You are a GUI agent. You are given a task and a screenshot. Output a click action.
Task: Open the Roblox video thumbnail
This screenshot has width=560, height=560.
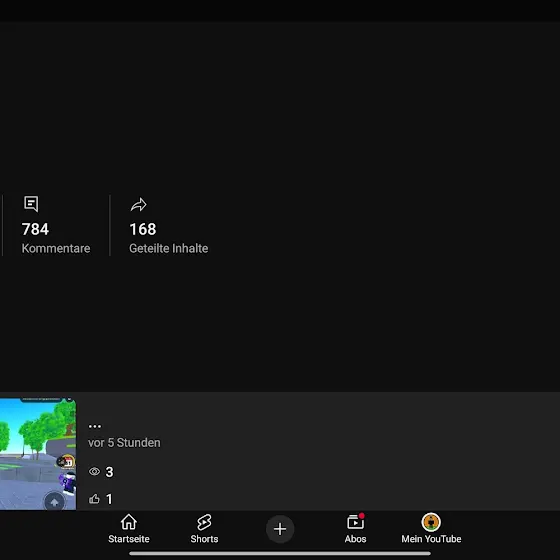pyautogui.click(x=38, y=454)
